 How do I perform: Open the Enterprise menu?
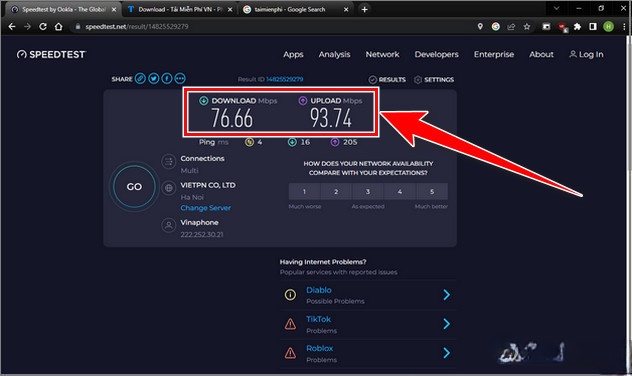(x=494, y=54)
